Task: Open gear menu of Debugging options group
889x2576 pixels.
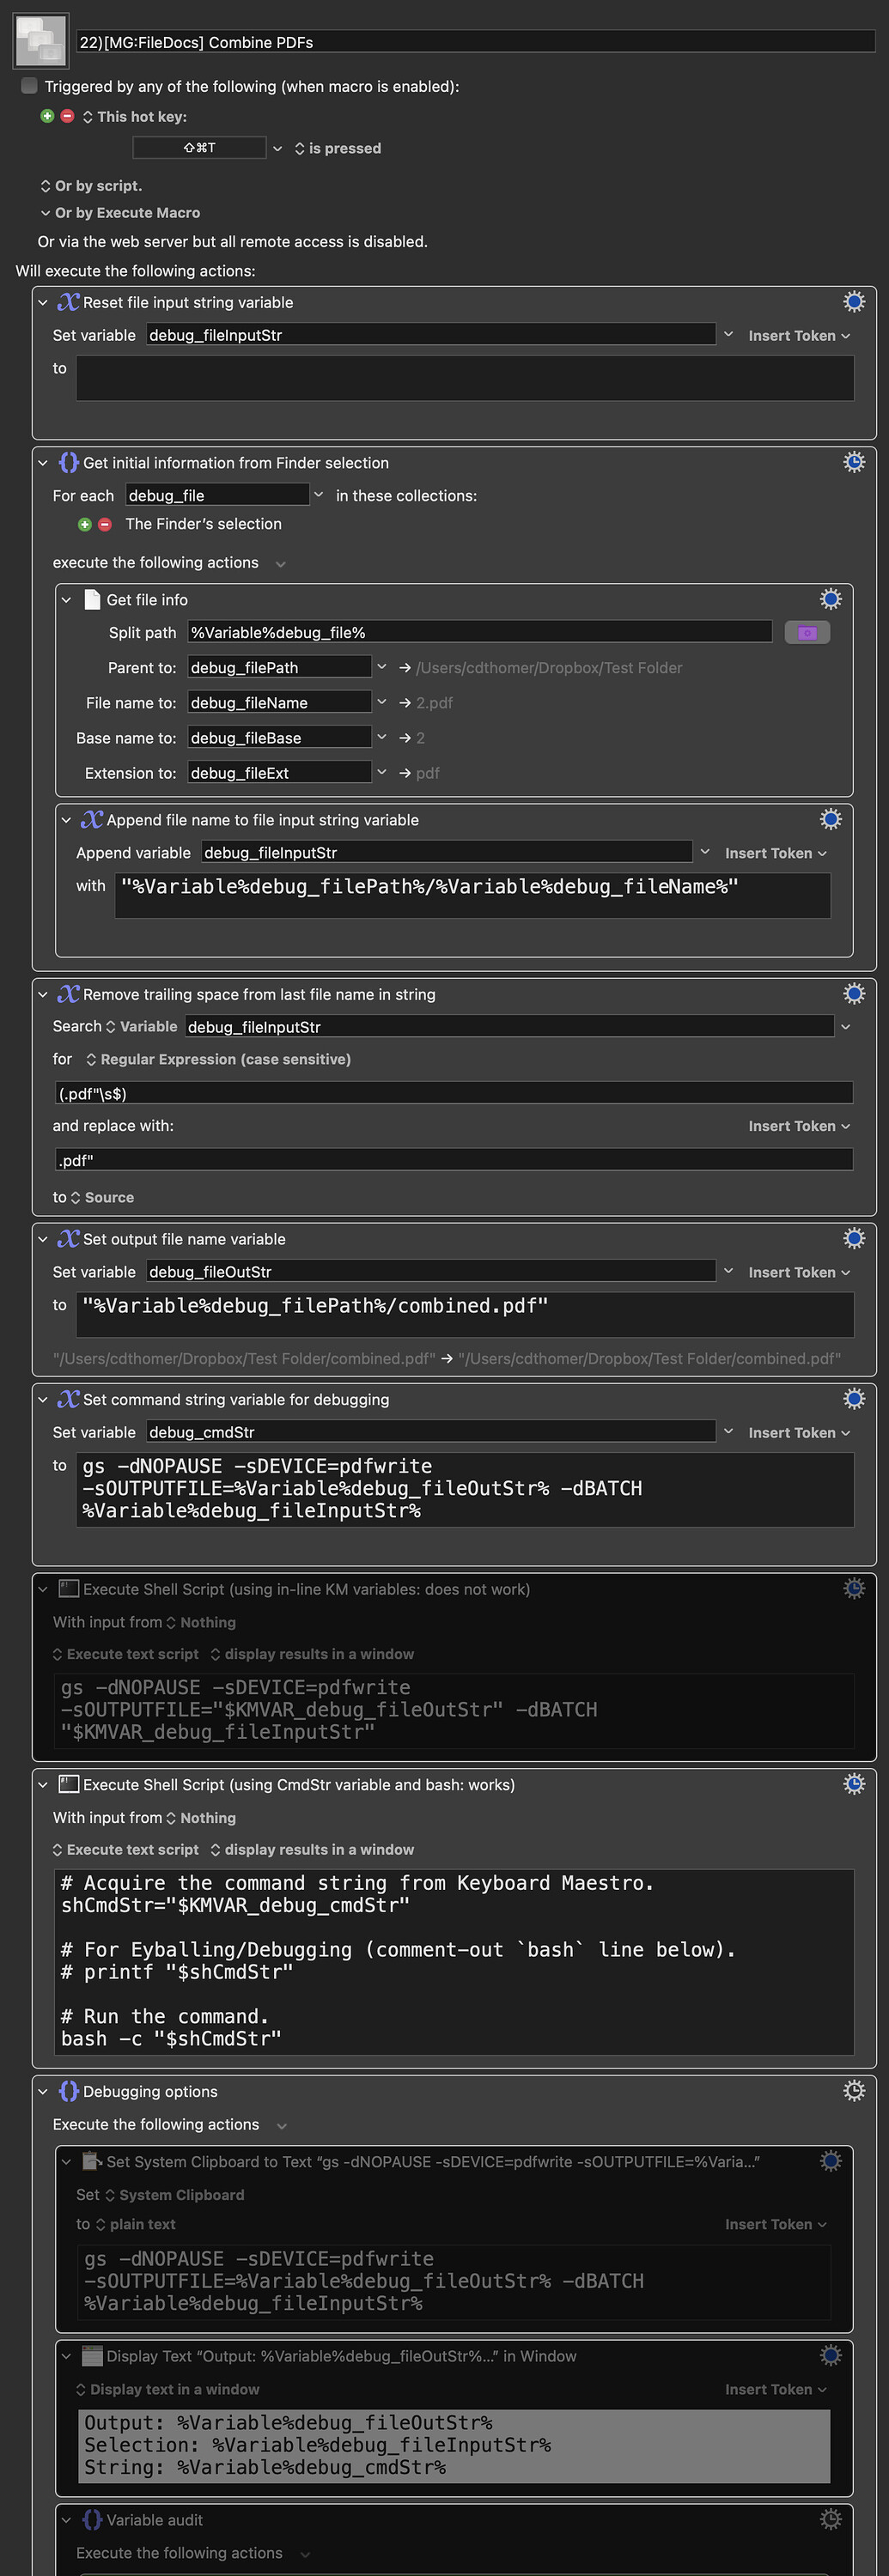Action: coord(854,2091)
